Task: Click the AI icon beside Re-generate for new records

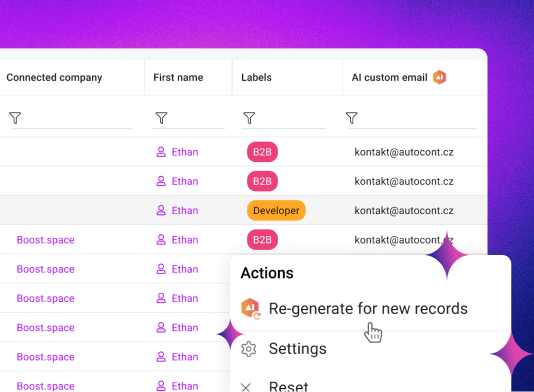Action: (251, 308)
